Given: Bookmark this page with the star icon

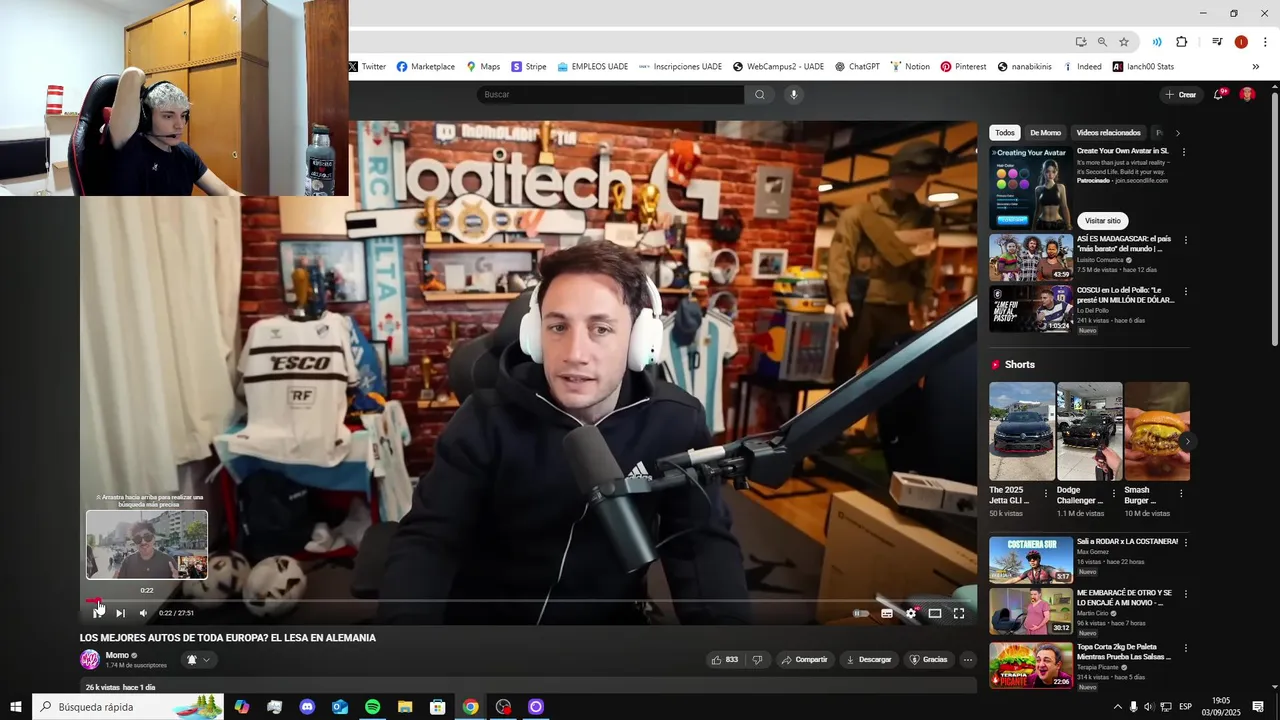Looking at the screenshot, I should coord(1124,42).
